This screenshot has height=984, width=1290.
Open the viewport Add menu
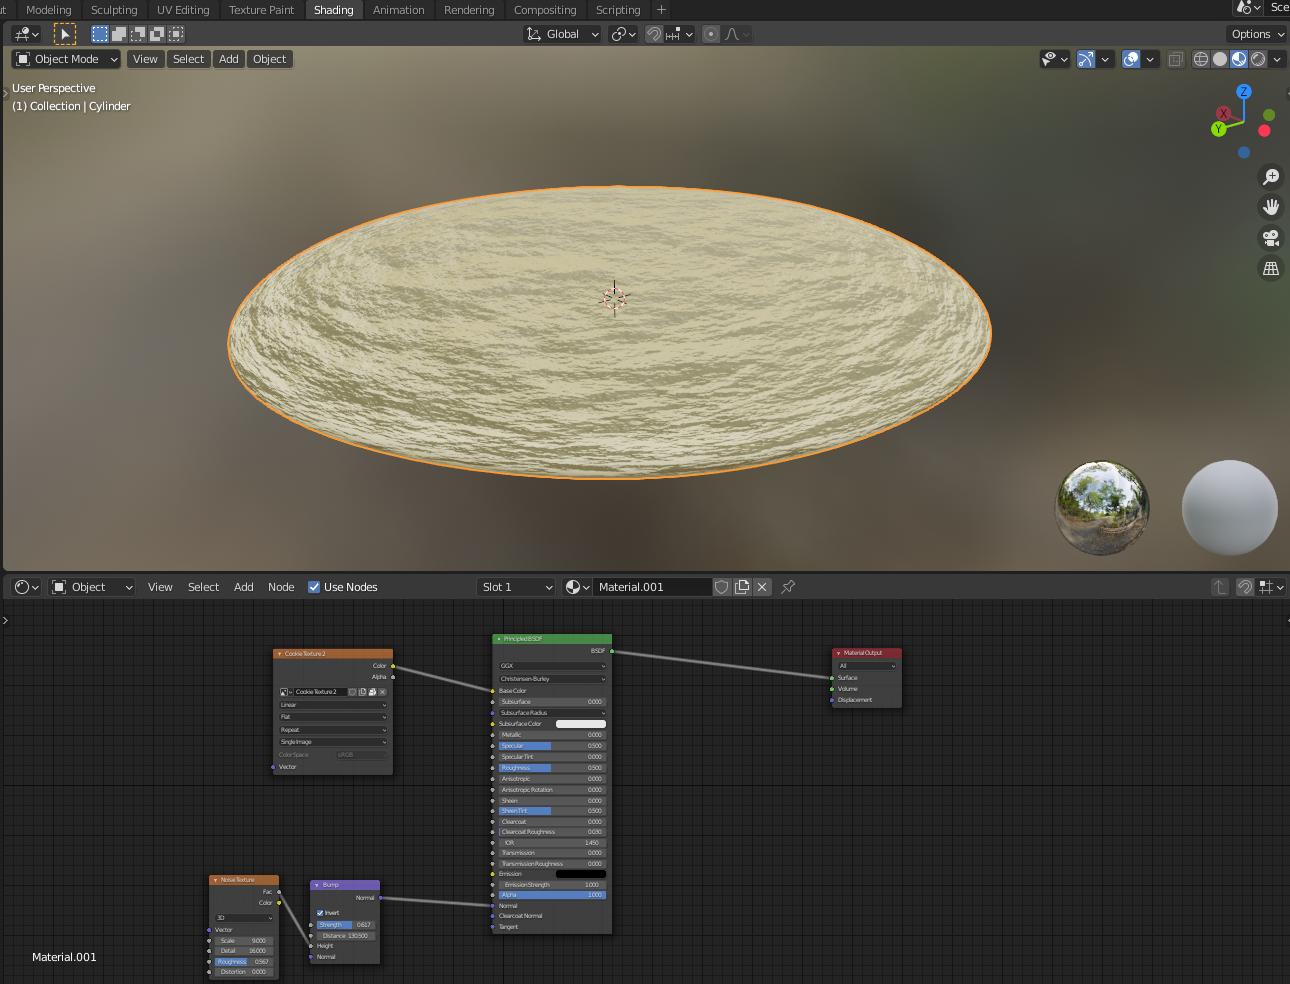tap(229, 59)
